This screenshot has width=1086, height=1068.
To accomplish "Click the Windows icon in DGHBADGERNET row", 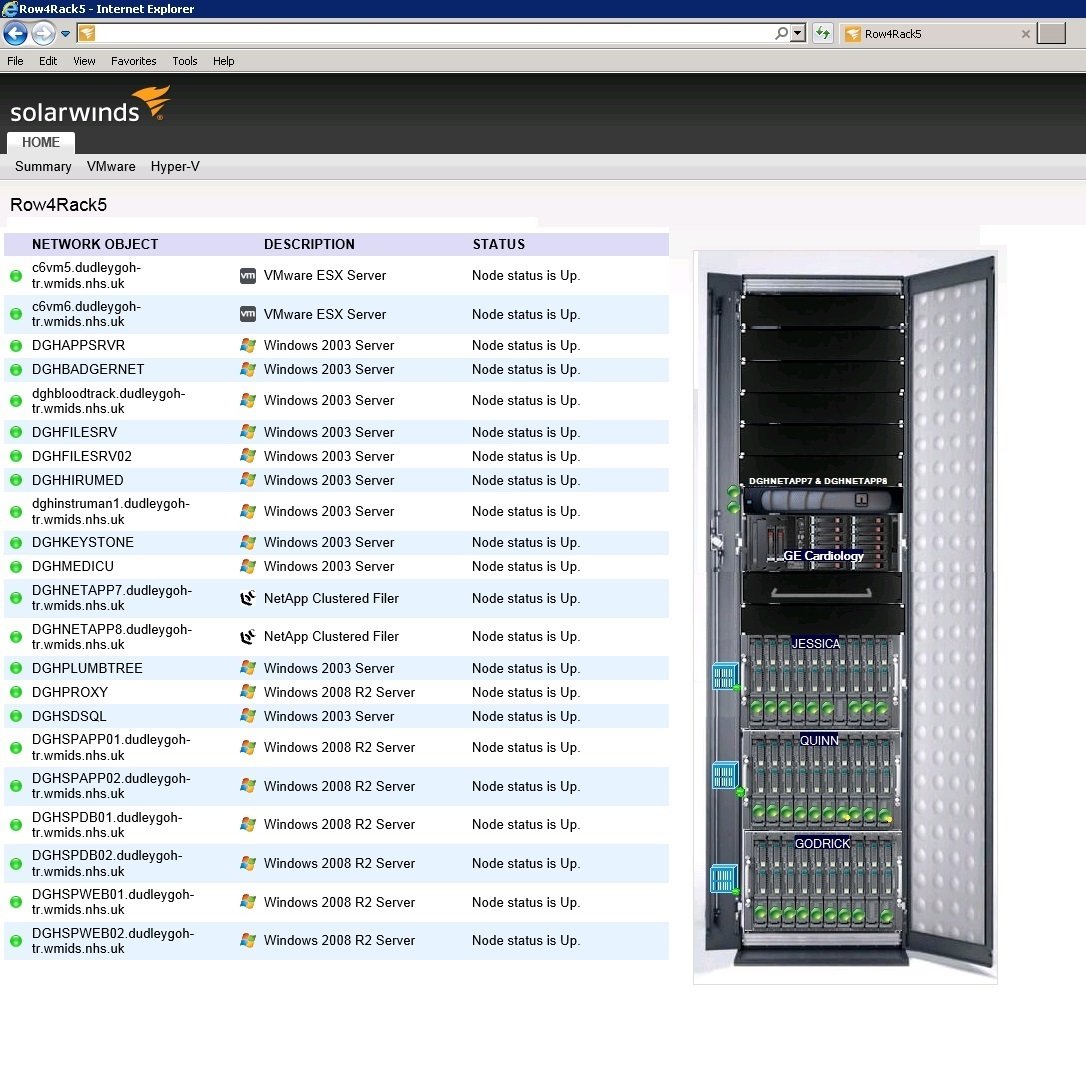I will 247,370.
